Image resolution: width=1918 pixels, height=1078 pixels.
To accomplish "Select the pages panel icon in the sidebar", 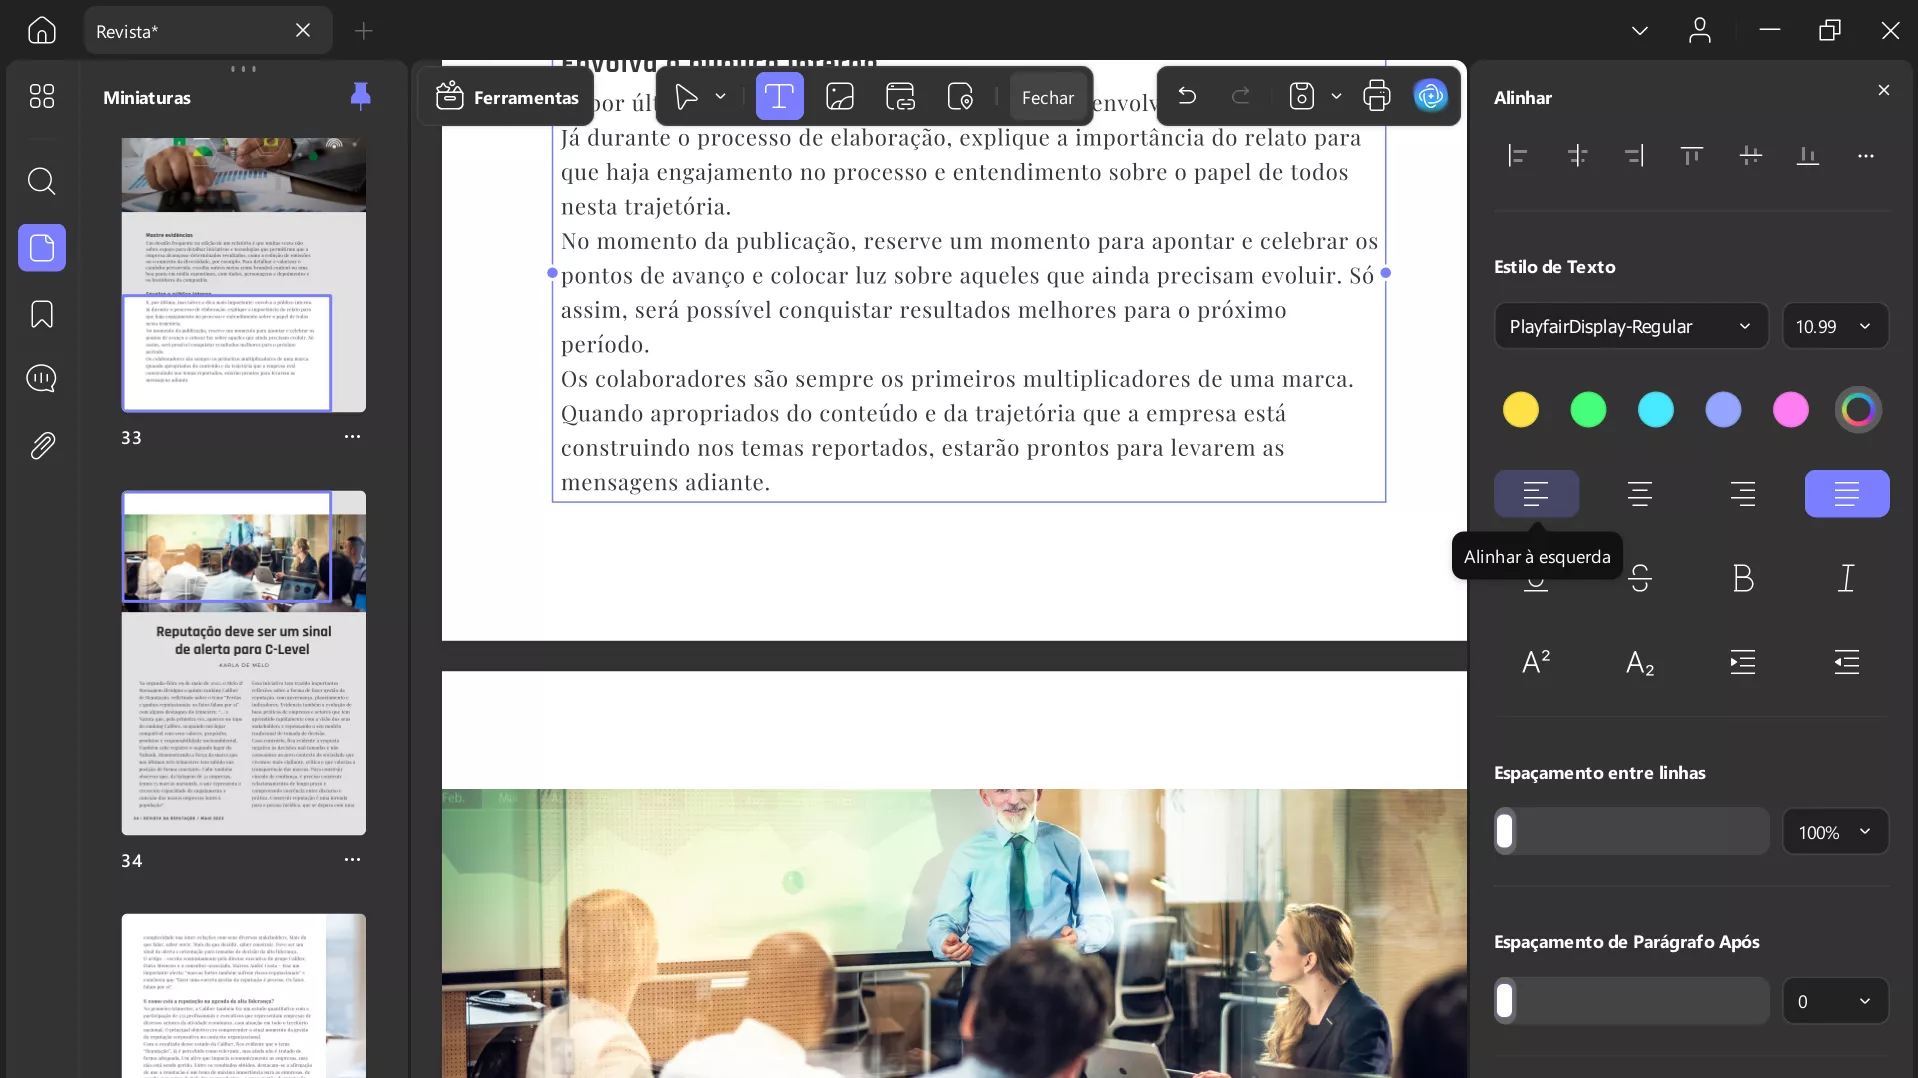I will (41, 248).
